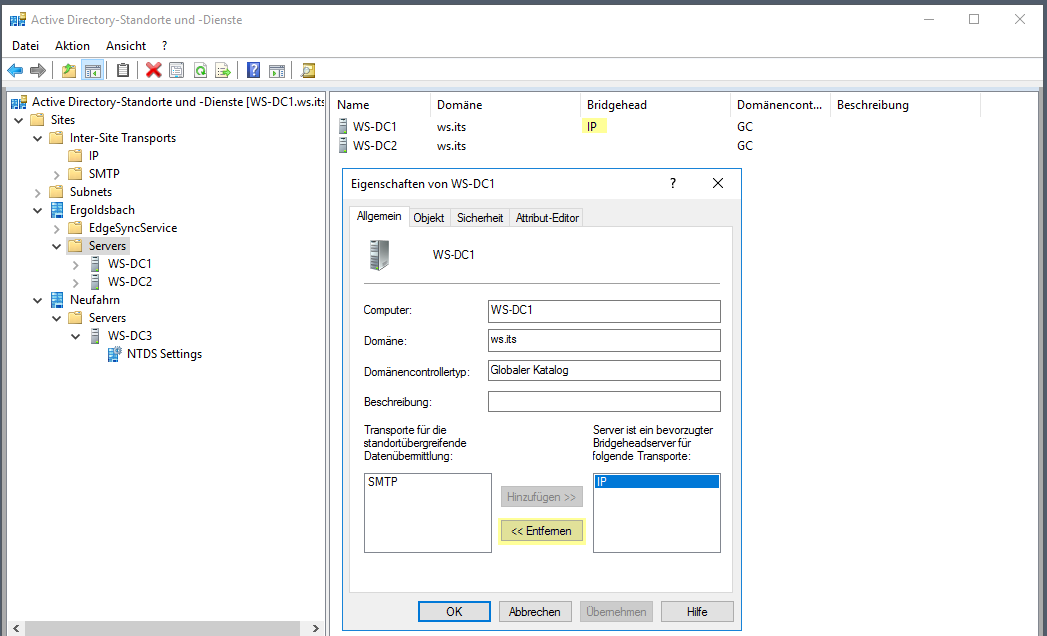This screenshot has height=636, width=1047.
Task: Click the EdgeSyncService folder icon
Action: point(75,228)
